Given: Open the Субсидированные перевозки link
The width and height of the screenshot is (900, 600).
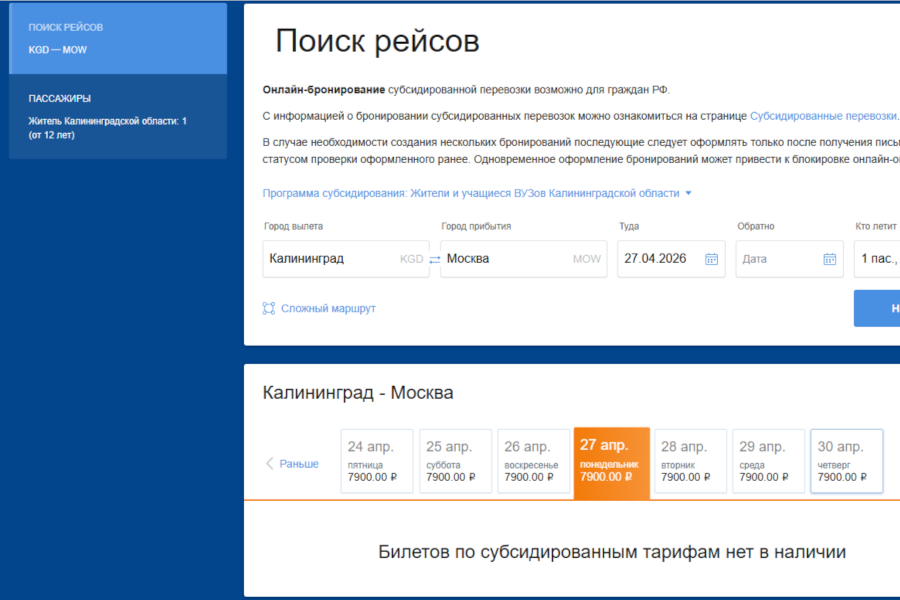Looking at the screenshot, I should [x=823, y=116].
